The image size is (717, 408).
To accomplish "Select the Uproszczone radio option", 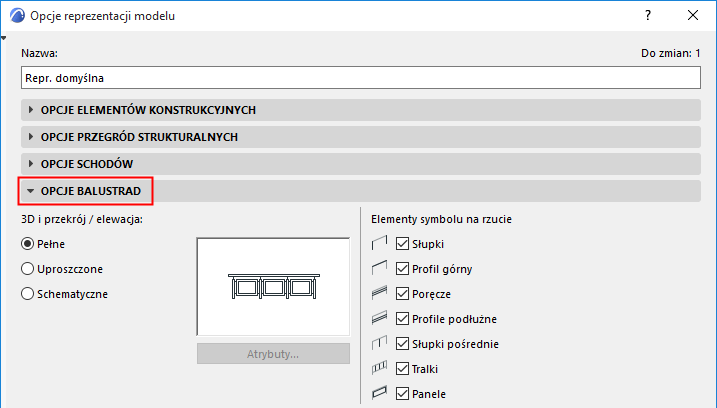I will tap(28, 269).
